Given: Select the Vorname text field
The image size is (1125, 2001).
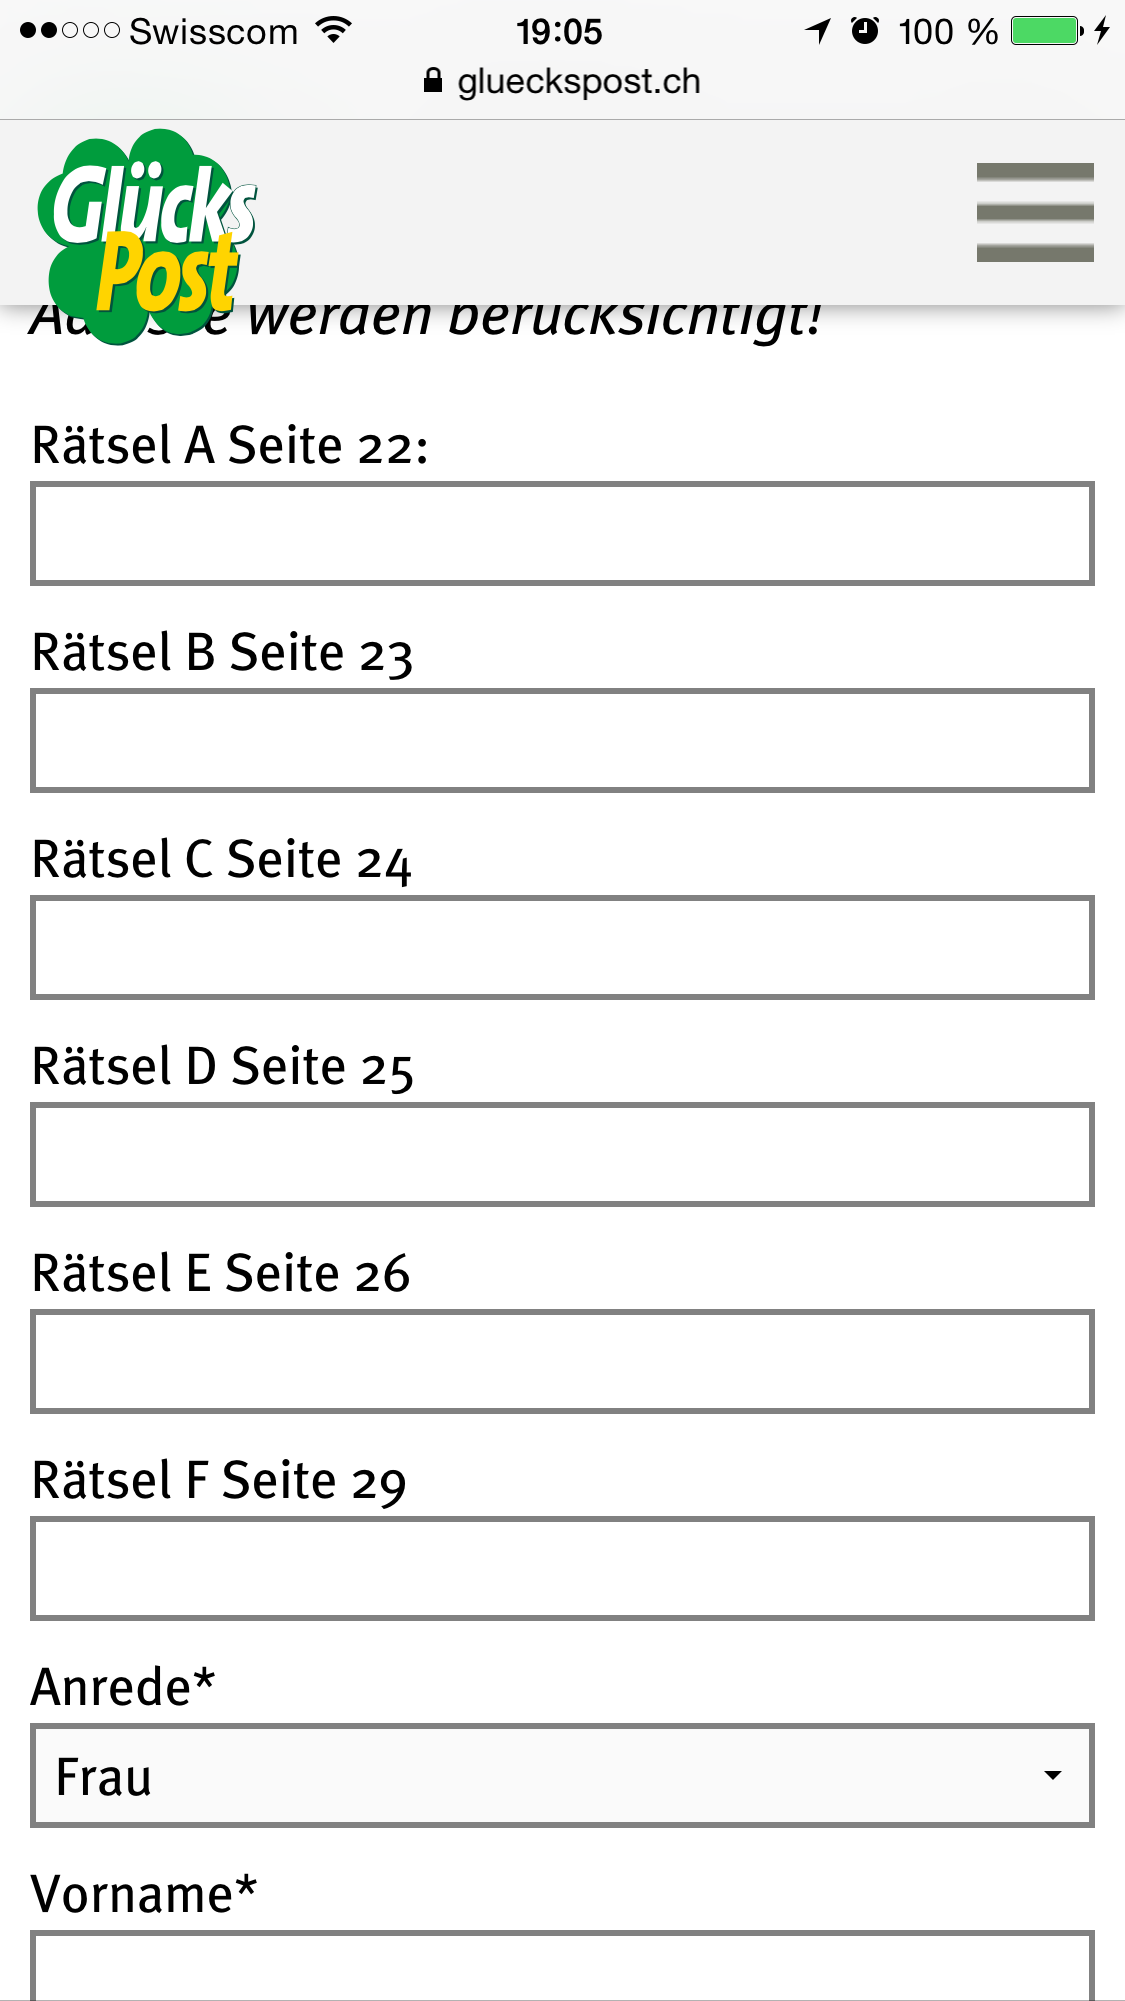Looking at the screenshot, I should click(x=562, y=1966).
